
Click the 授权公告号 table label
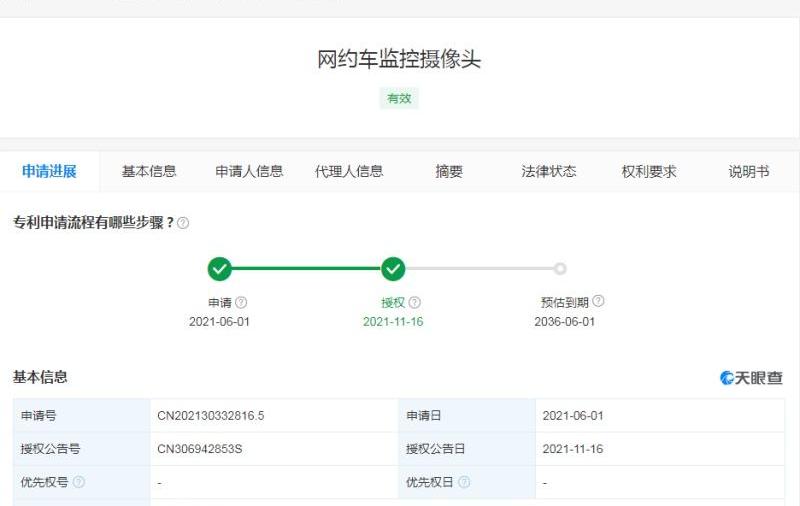point(50,449)
